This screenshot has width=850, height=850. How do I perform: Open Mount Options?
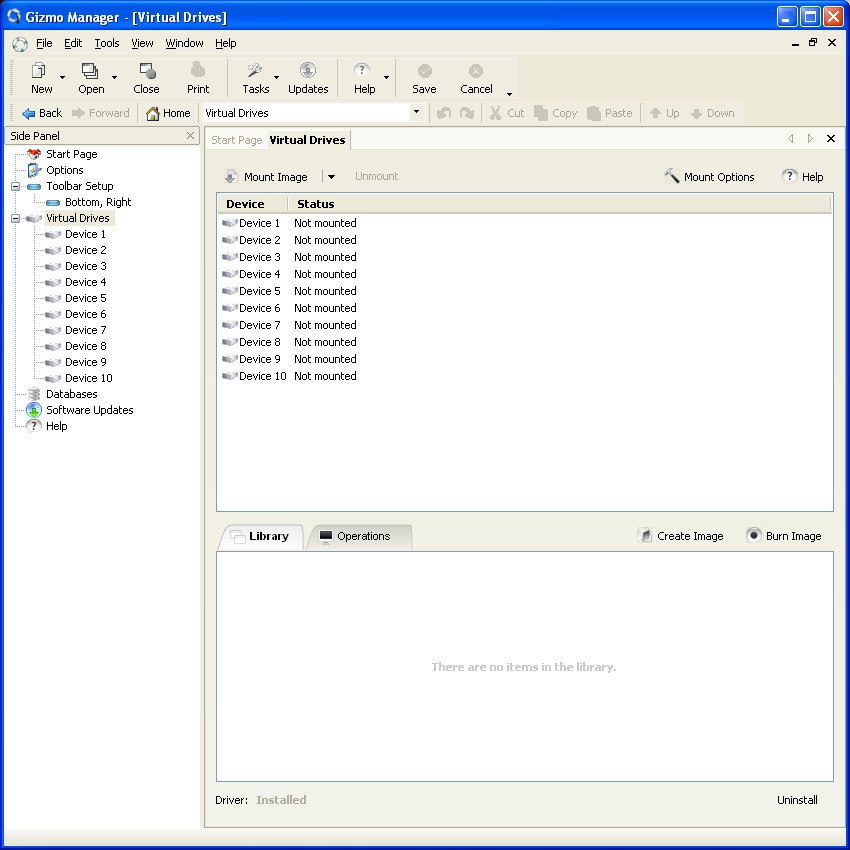[x=709, y=177]
